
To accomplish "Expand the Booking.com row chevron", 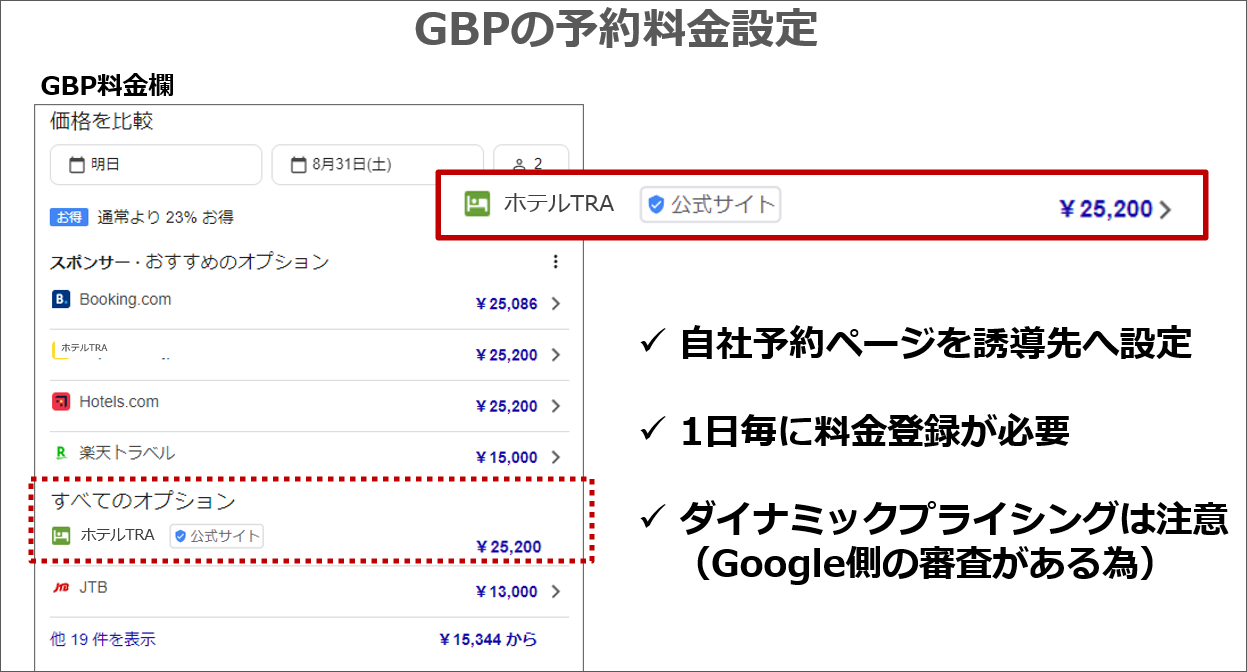I will pyautogui.click(x=556, y=304).
